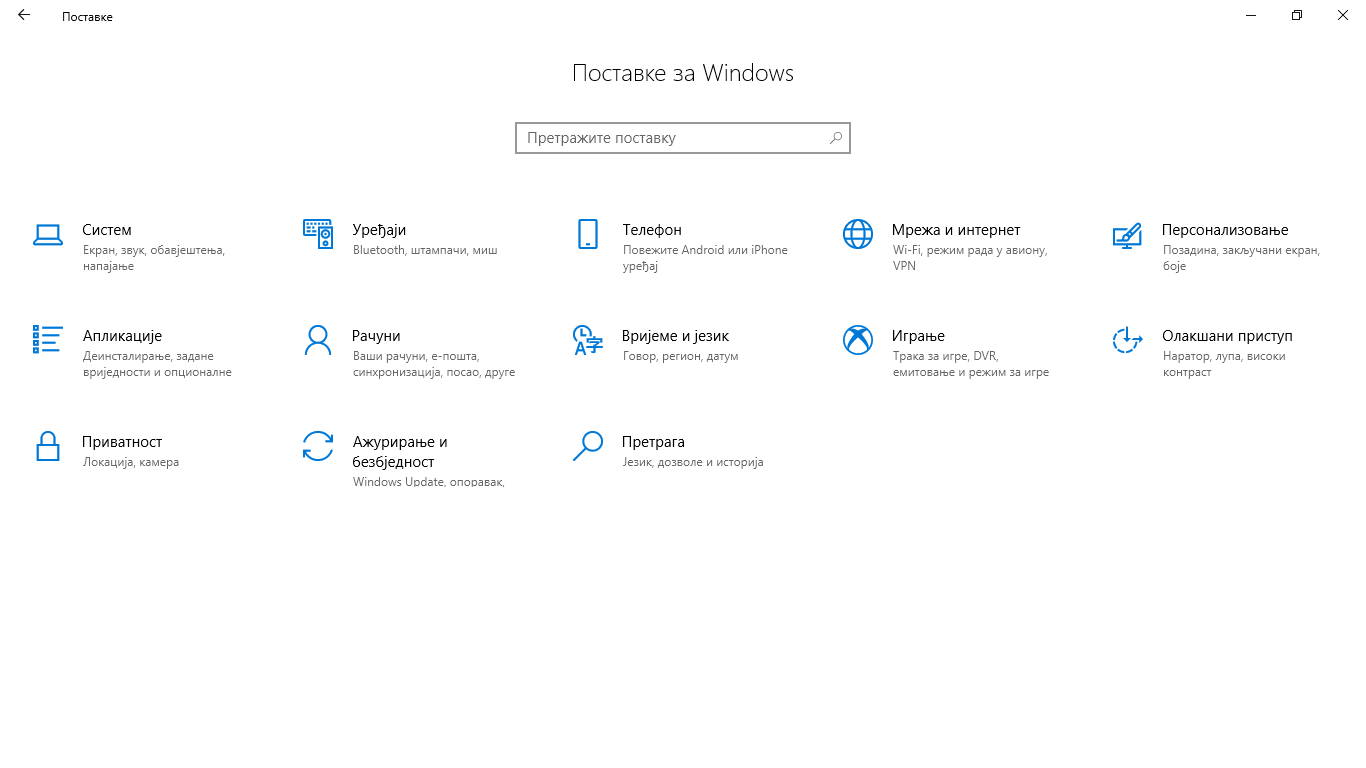Restore down the Поставке window
The height and width of the screenshot is (768, 1366).
[1297, 15]
